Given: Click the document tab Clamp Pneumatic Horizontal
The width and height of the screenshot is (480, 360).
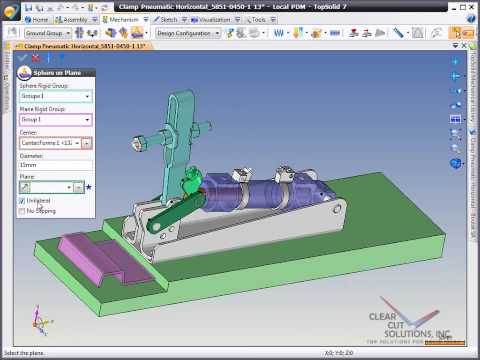Looking at the screenshot, I should point(84,46).
